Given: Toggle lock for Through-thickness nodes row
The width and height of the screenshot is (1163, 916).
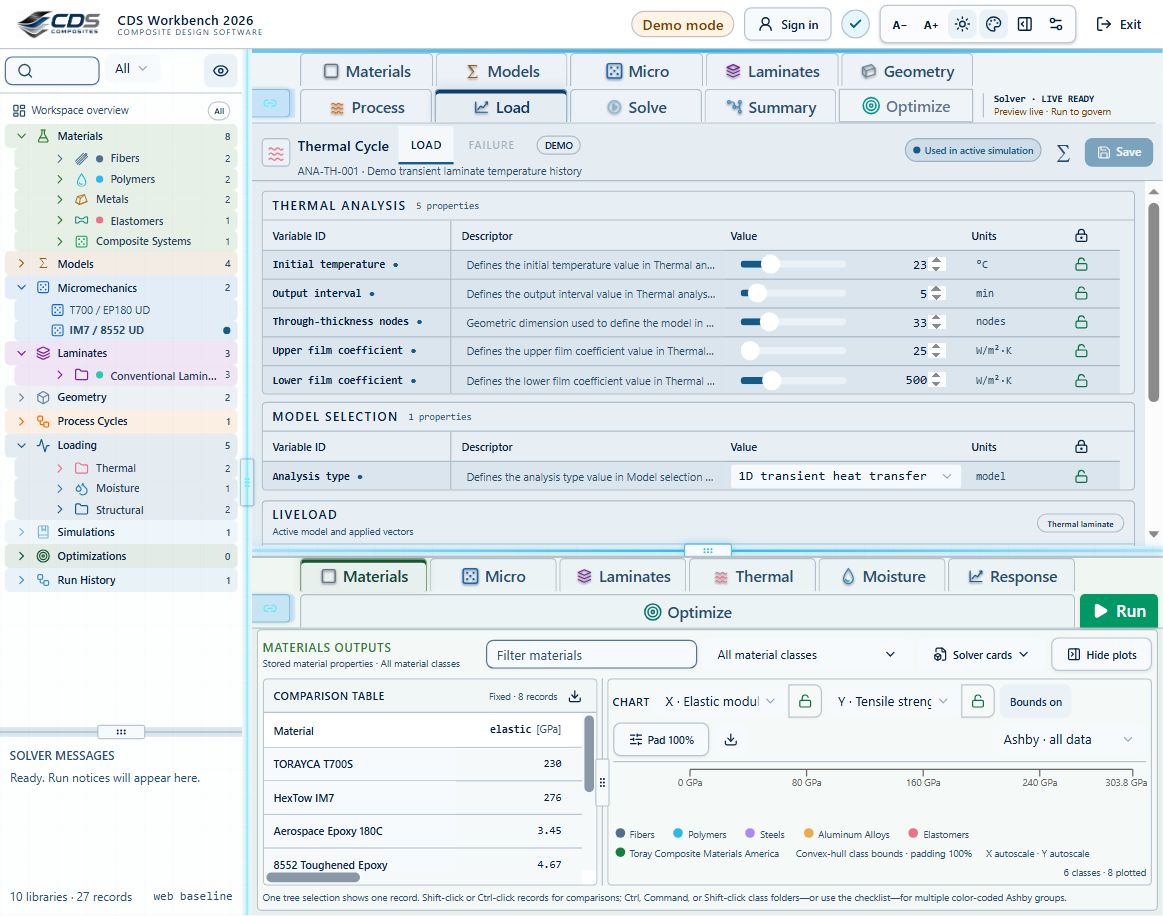Looking at the screenshot, I should (1081, 322).
